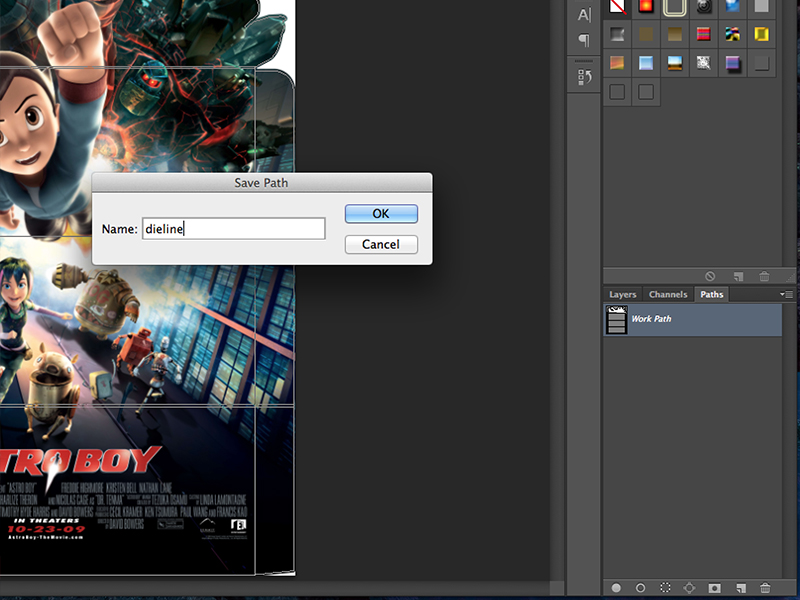Fill path with foreground color
800x600 pixels.
pos(616,588)
